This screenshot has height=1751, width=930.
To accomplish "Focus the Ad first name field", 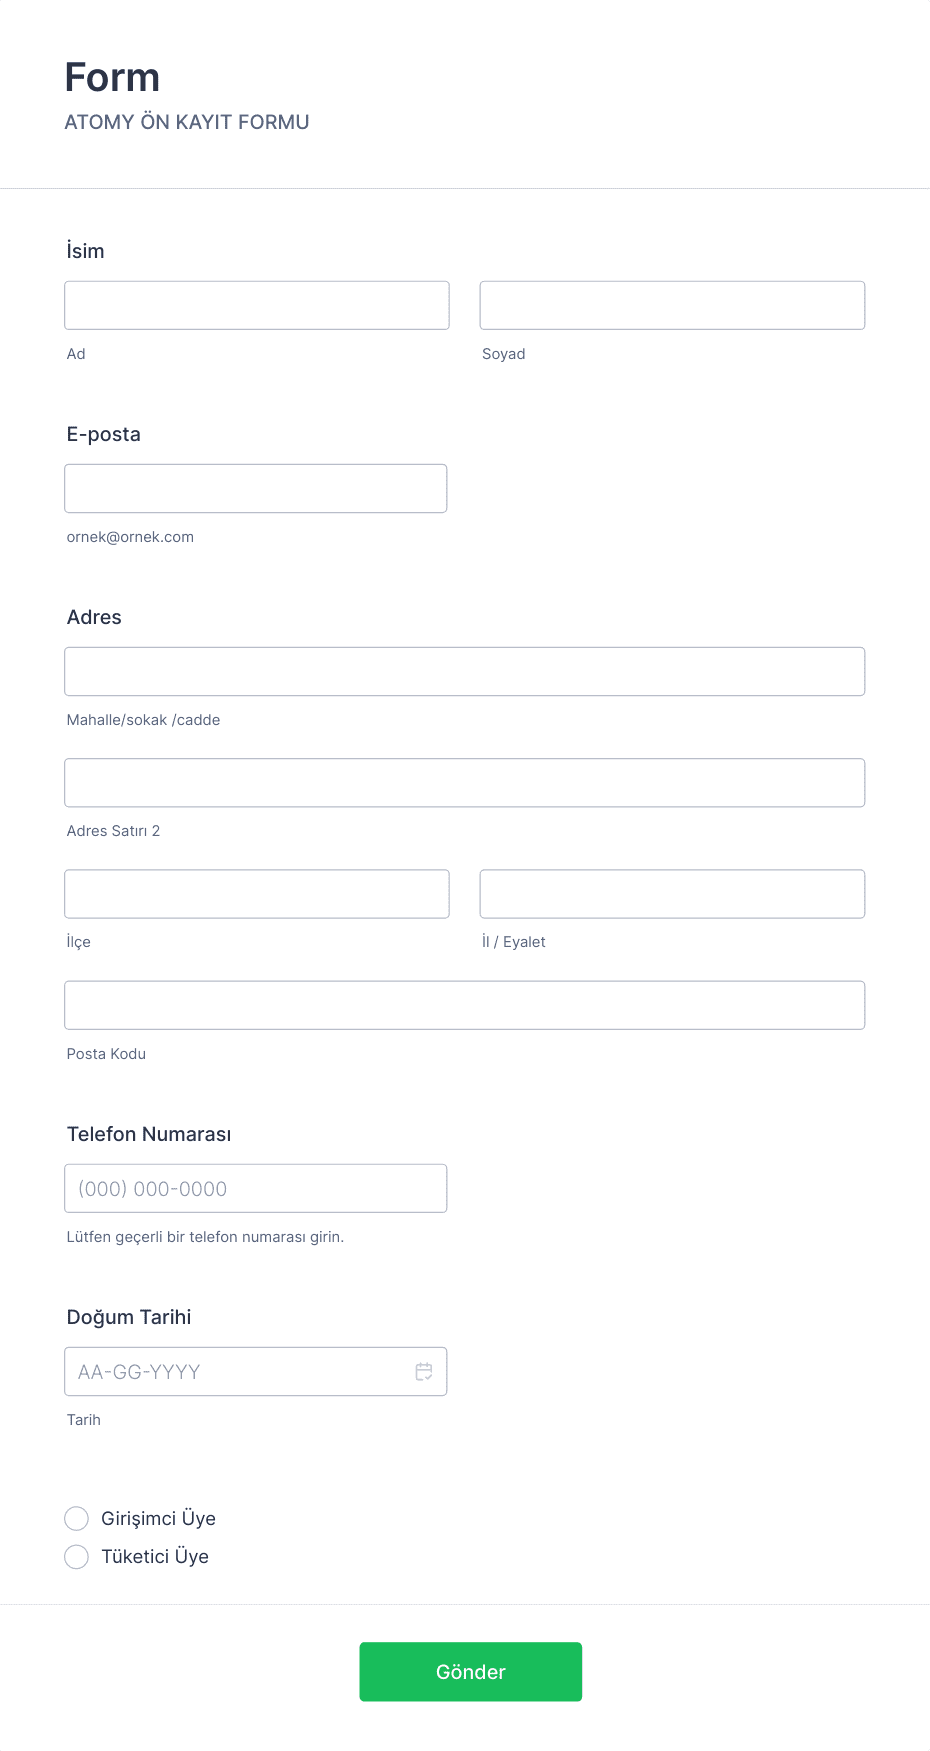I will [257, 305].
